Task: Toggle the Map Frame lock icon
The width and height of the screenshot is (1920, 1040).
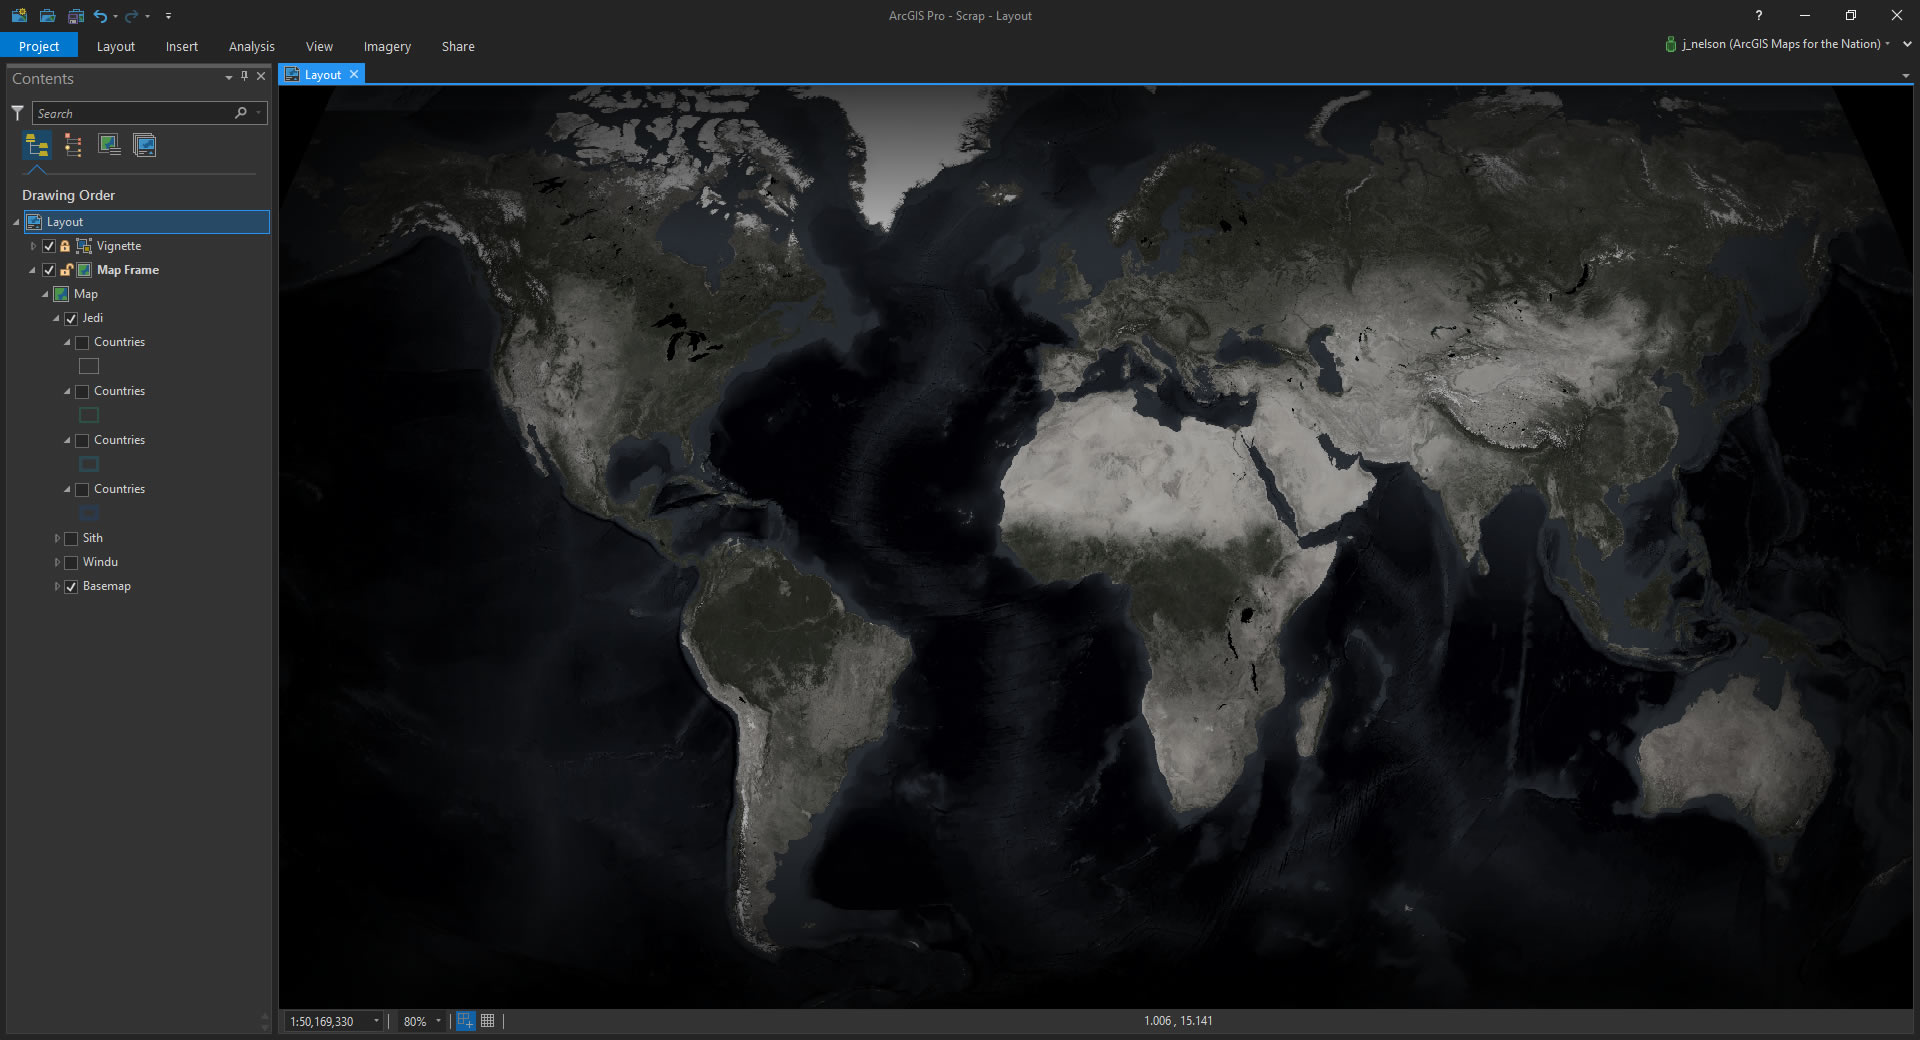Action: (x=66, y=270)
